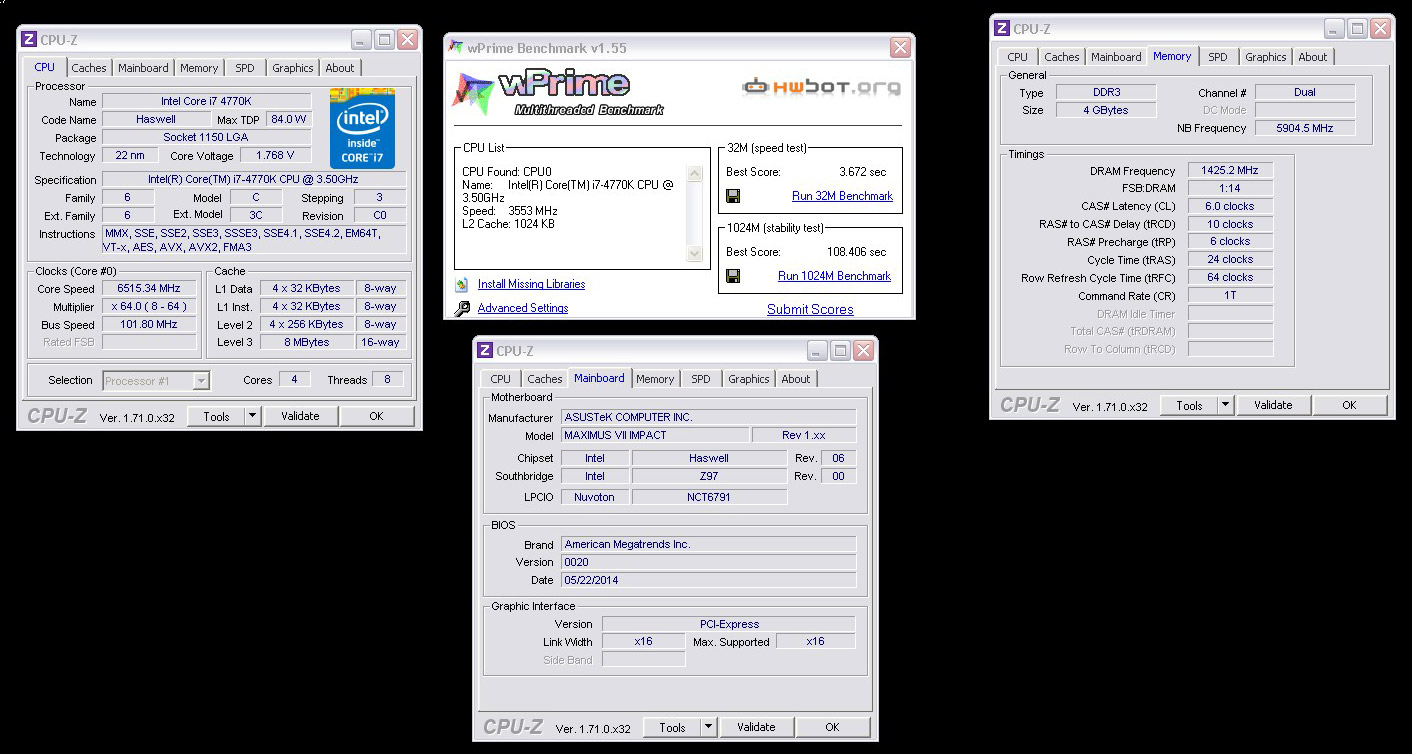
Task: Switch to the Memory tab in the Mainboard window
Action: 655,379
